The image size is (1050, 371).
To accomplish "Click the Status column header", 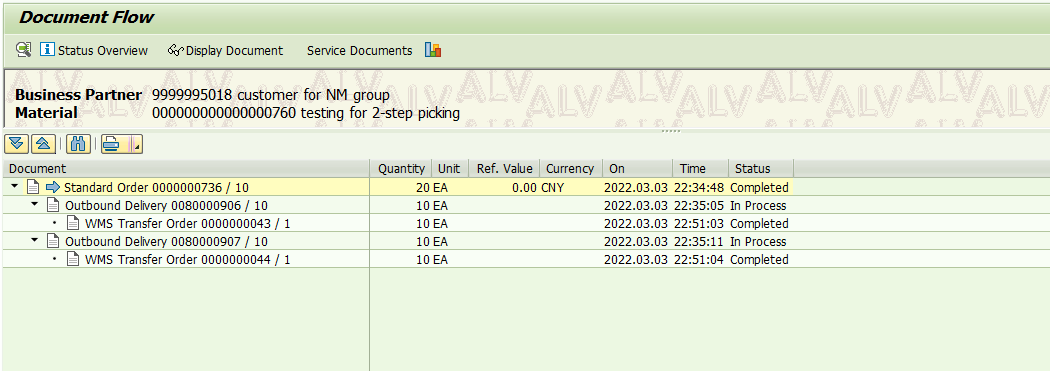I will click(x=760, y=169).
